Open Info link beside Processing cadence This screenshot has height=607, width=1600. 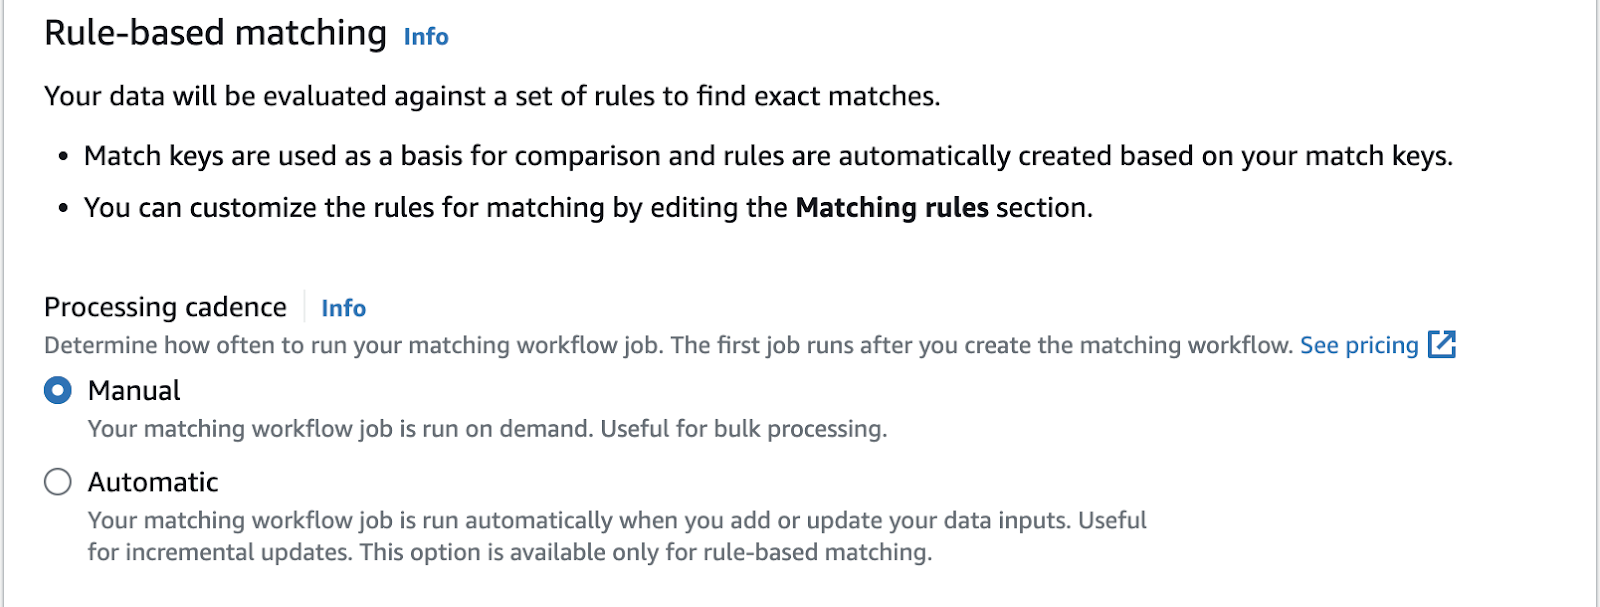[343, 308]
